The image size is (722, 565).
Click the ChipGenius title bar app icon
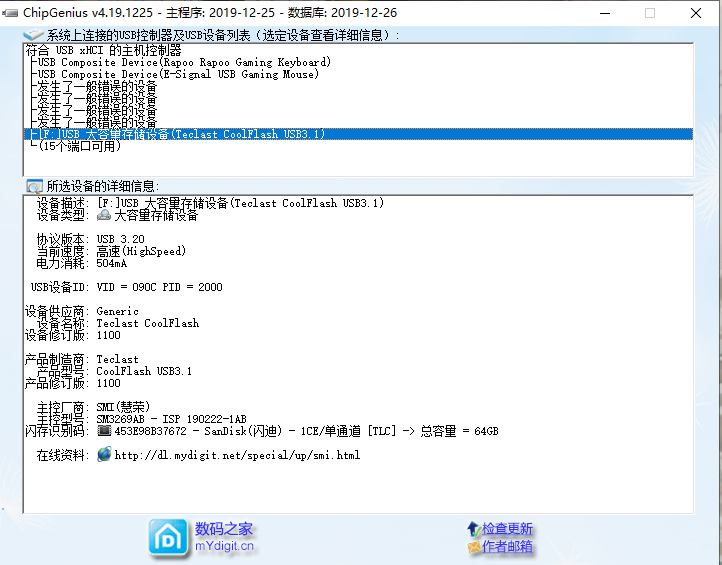(x=10, y=13)
